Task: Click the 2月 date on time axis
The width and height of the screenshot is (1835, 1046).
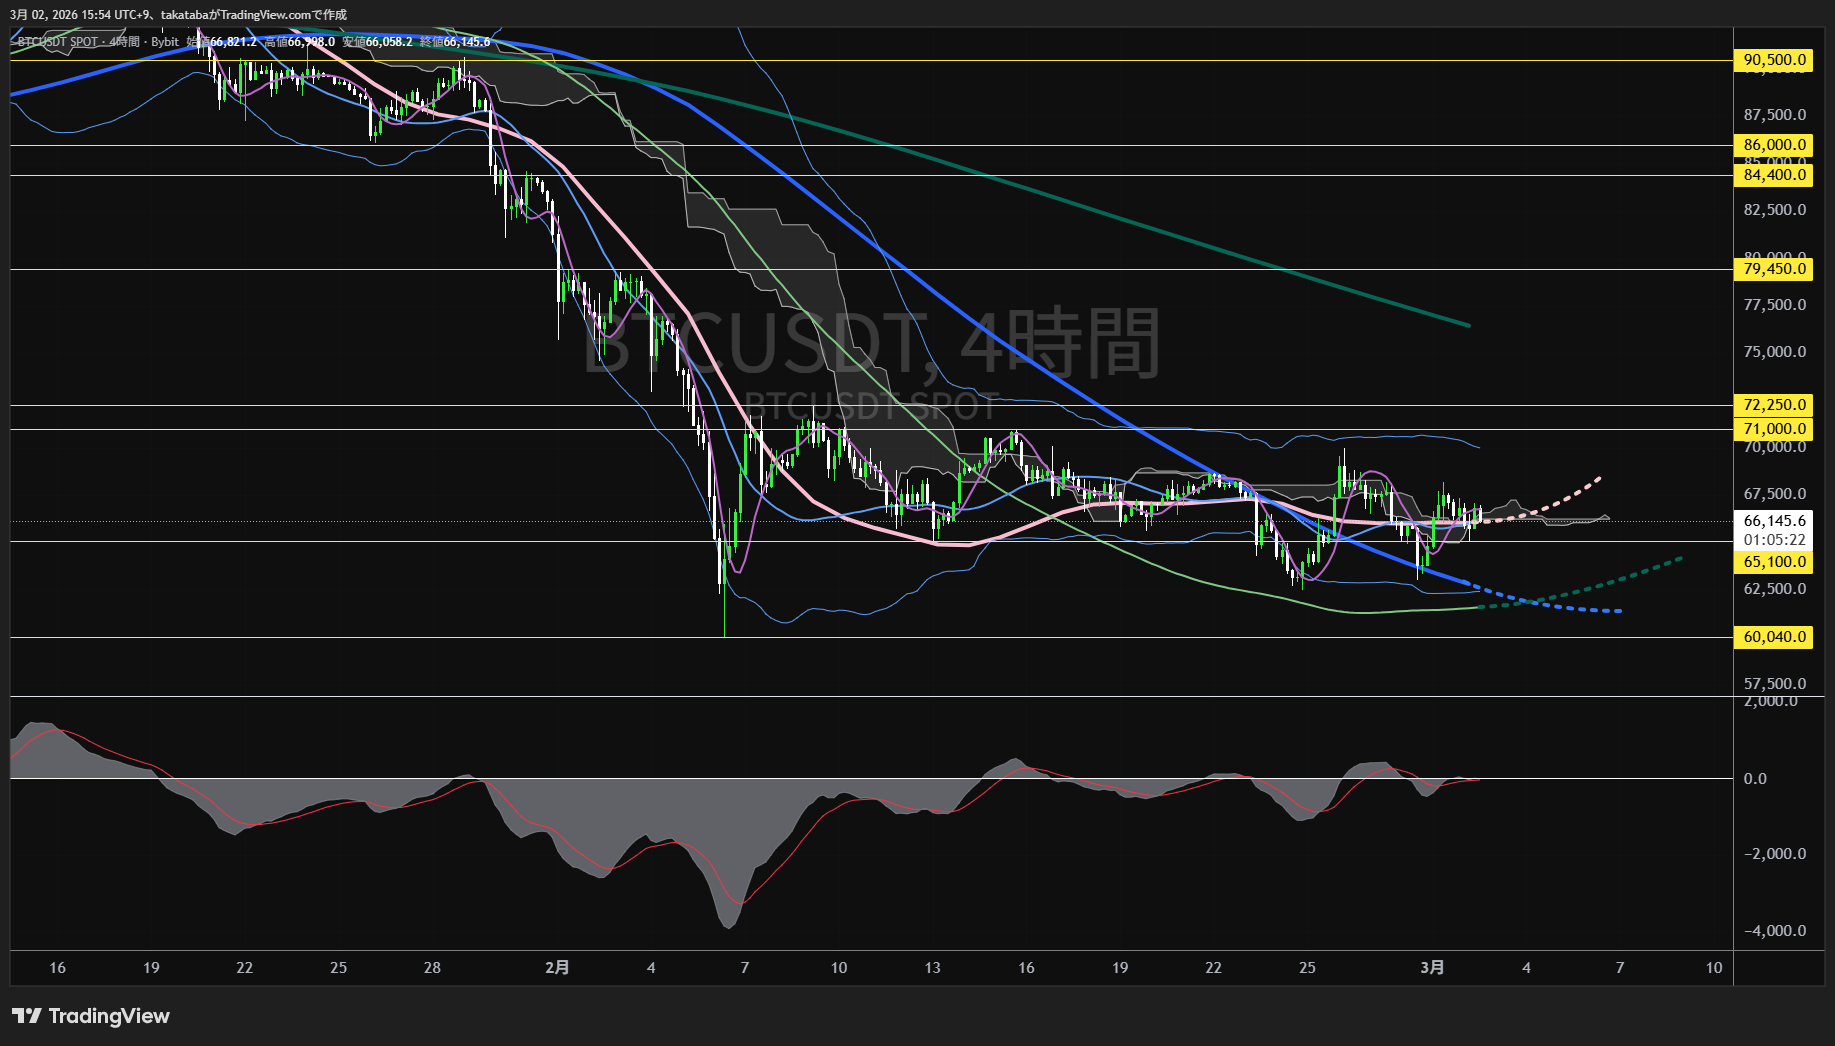Action: (x=557, y=968)
